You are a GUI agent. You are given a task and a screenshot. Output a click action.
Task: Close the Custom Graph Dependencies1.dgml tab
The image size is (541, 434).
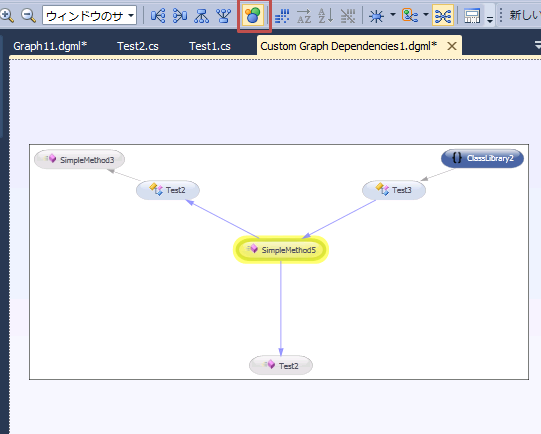452,46
